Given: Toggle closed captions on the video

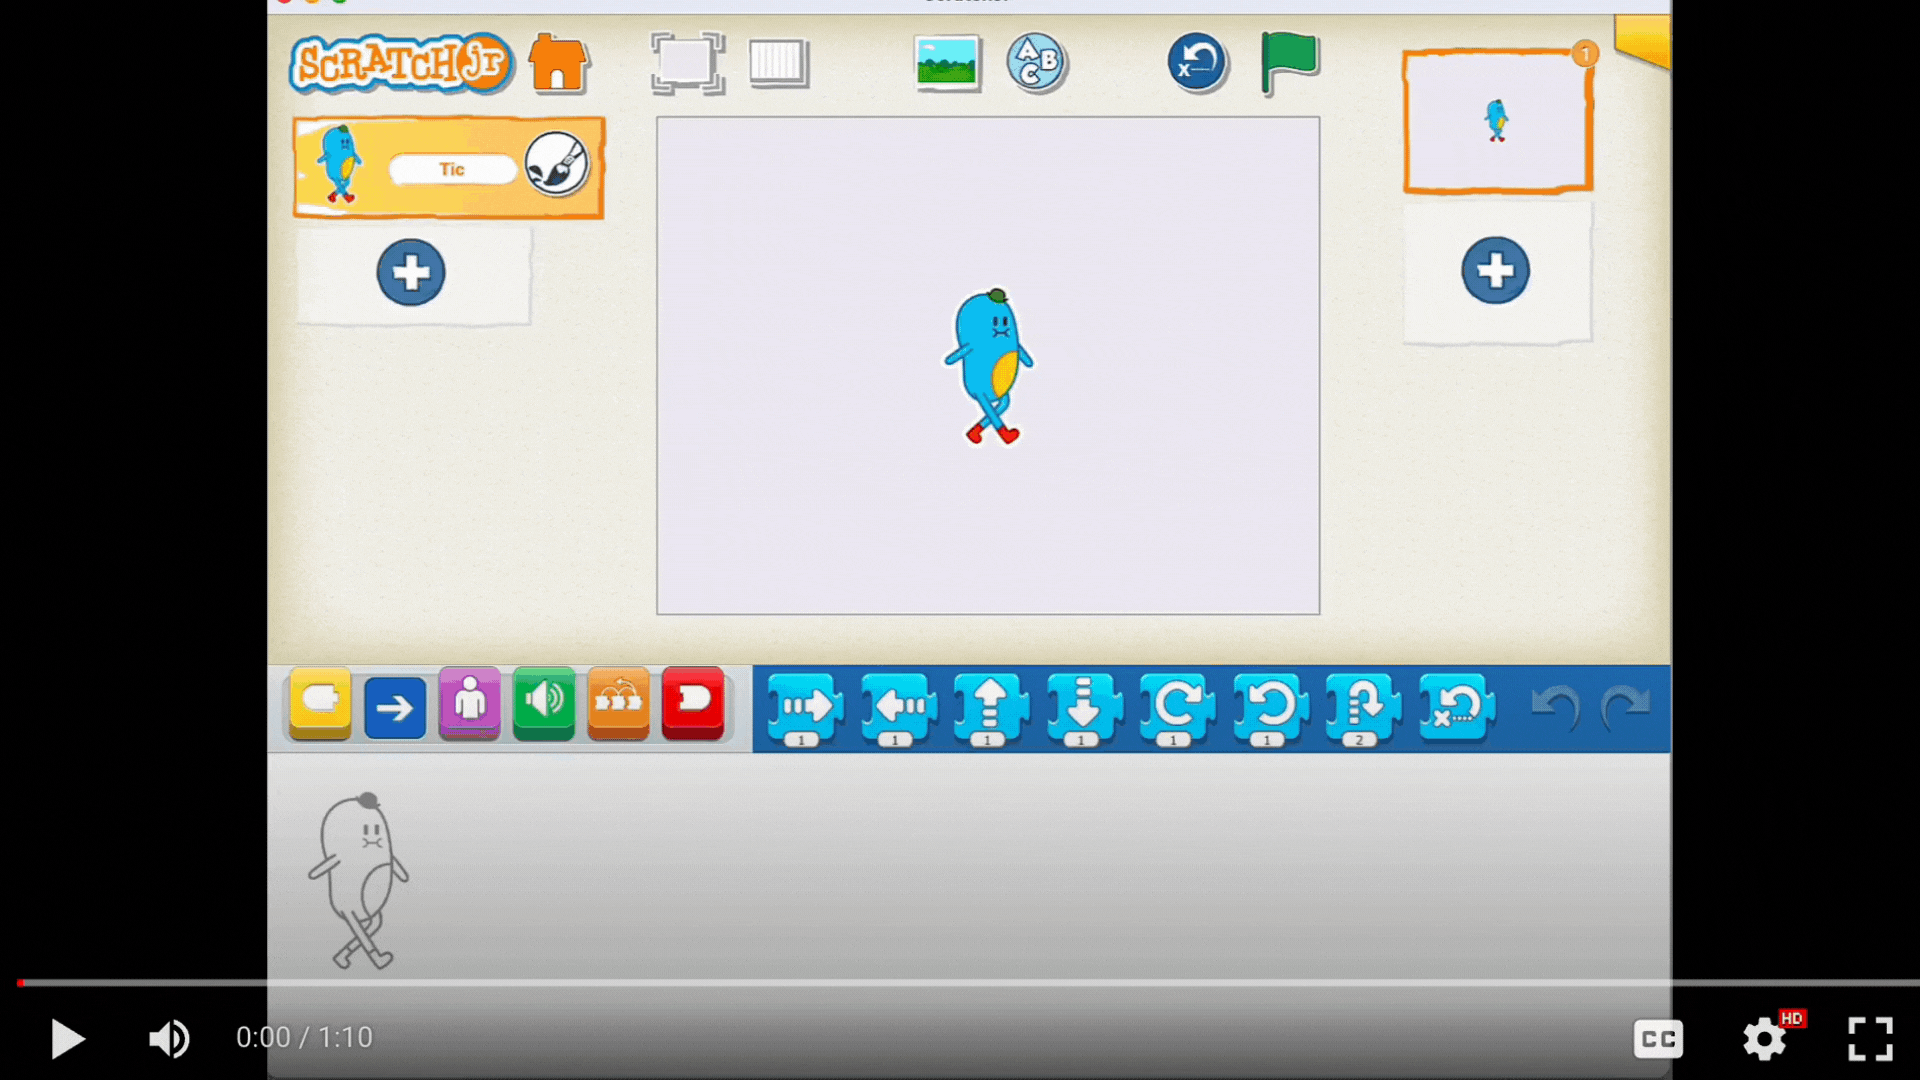Looking at the screenshot, I should [x=1657, y=1039].
